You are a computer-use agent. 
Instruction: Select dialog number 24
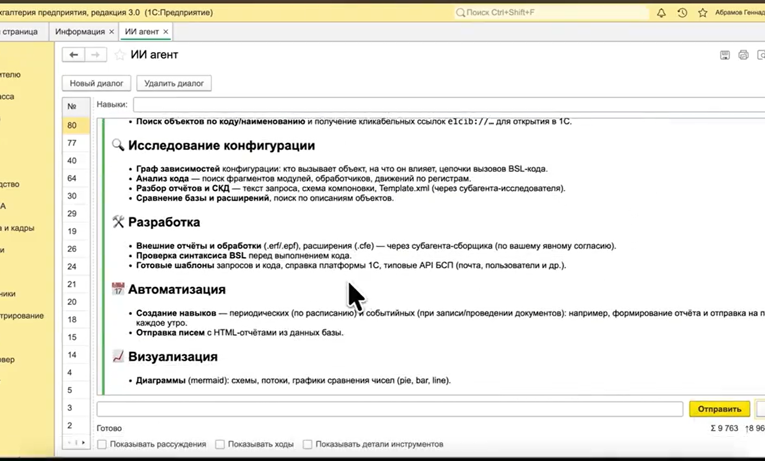click(x=76, y=266)
